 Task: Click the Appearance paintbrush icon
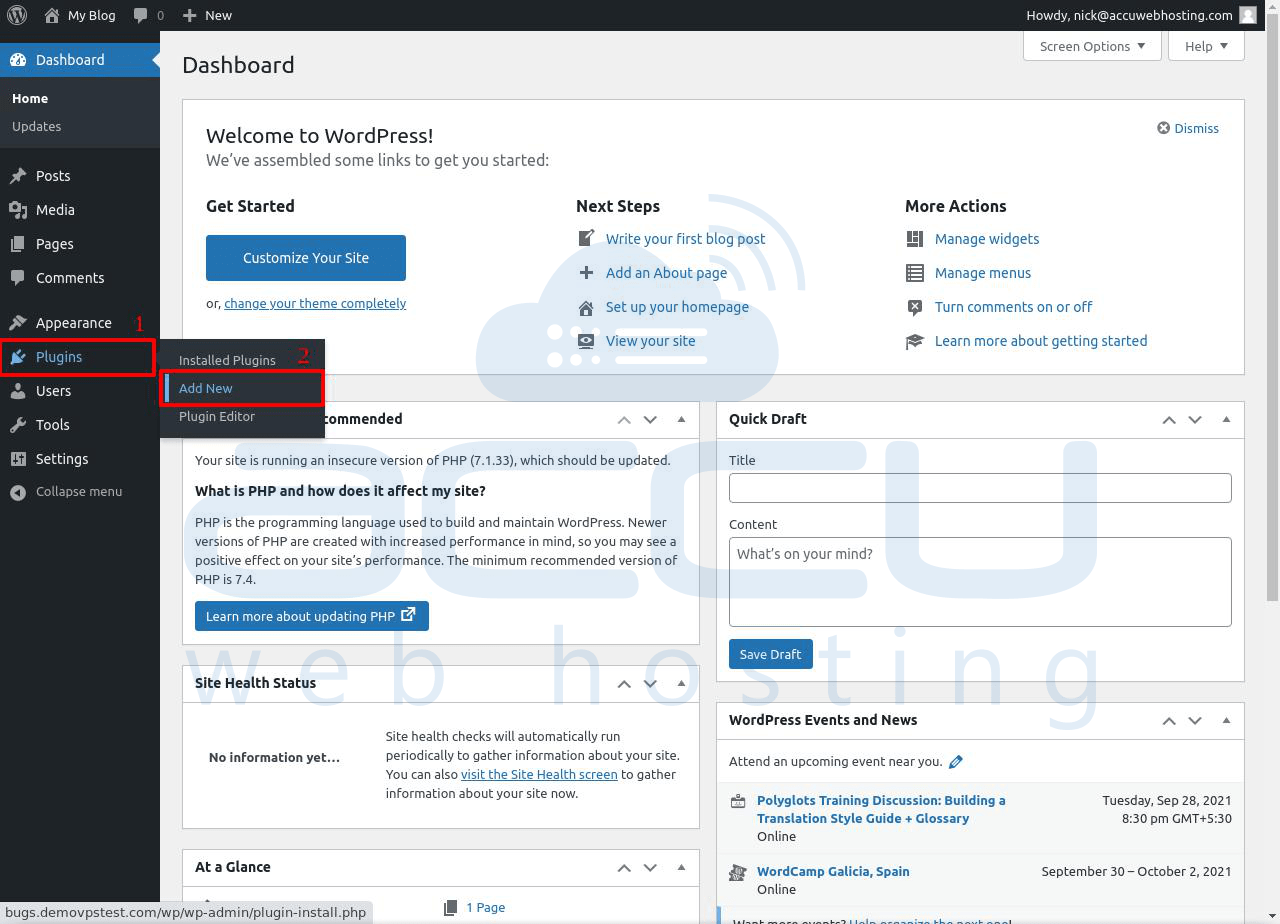tap(18, 323)
